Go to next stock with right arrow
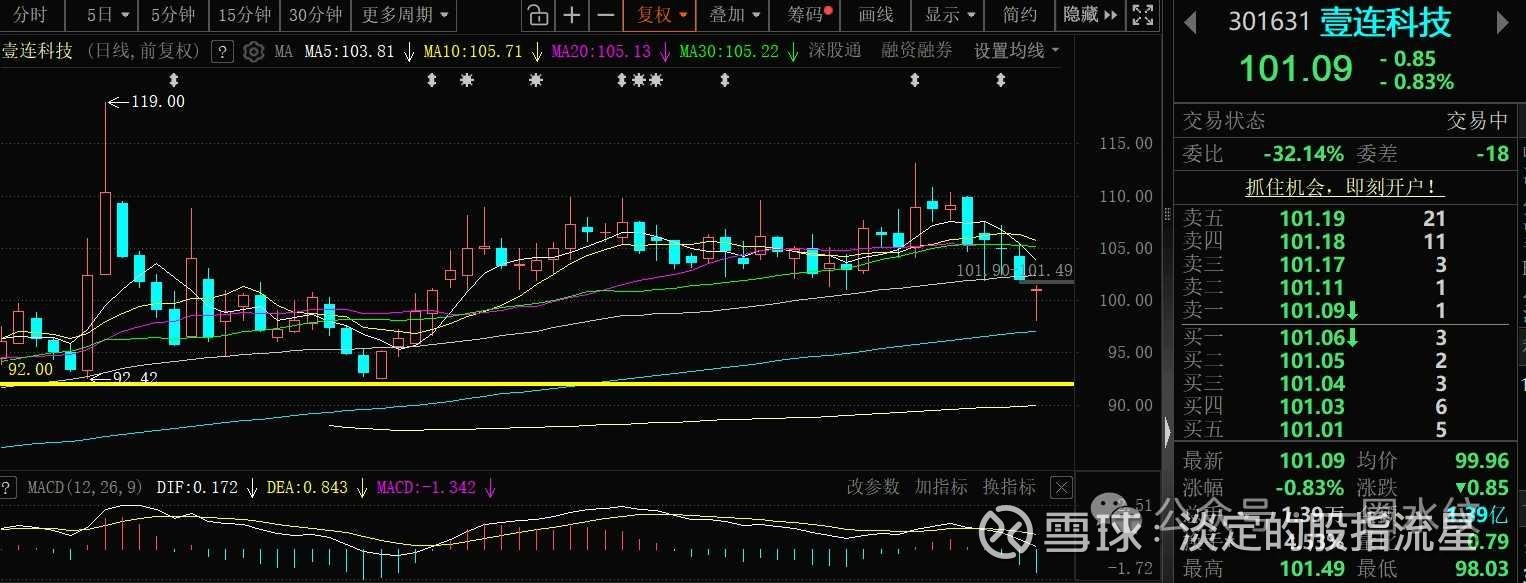This screenshot has height=583, width=1526. (1503, 23)
